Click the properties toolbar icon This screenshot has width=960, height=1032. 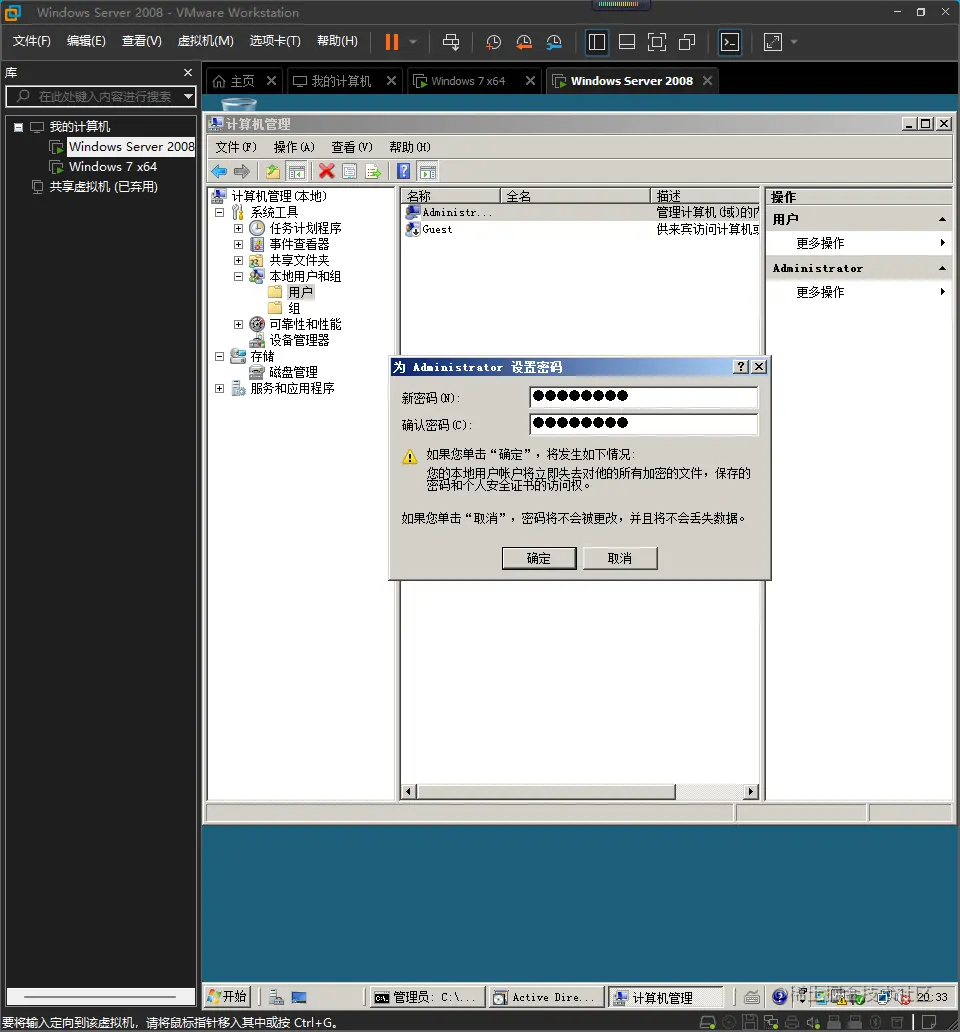349,172
